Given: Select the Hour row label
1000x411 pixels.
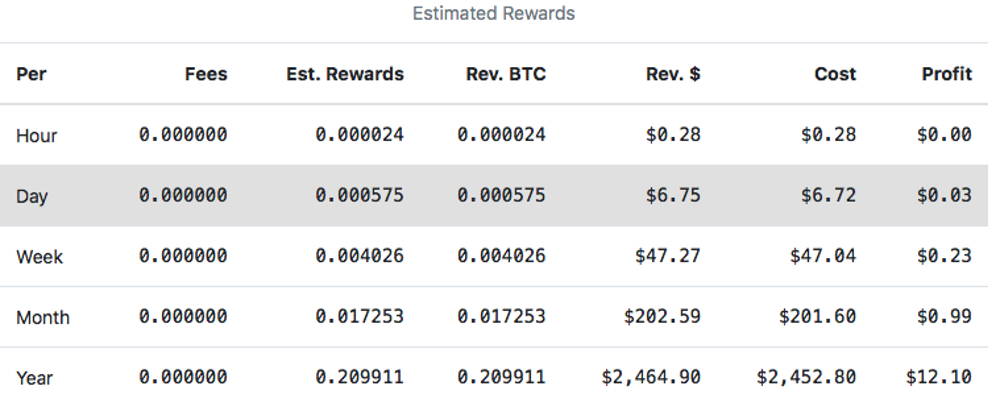Looking at the screenshot, I should pyautogui.click(x=36, y=135).
